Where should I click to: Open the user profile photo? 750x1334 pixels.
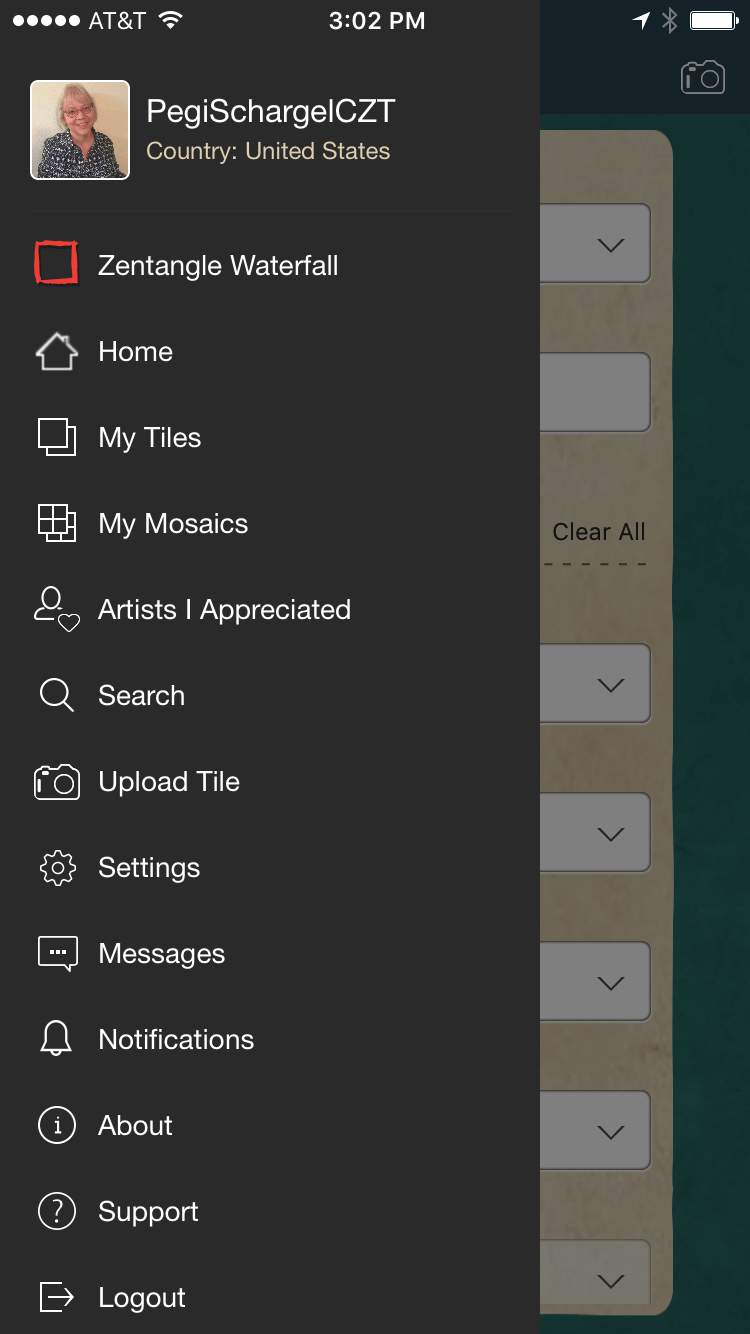click(80, 130)
